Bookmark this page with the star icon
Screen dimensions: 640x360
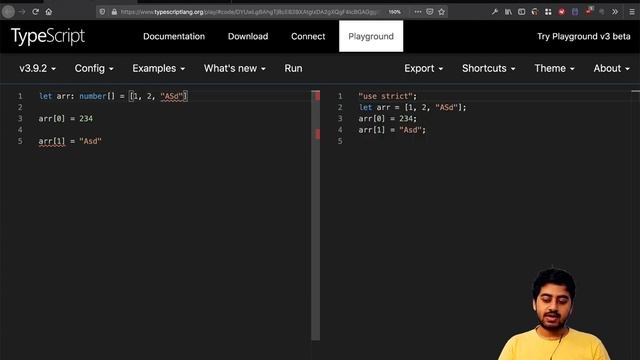[442, 12]
